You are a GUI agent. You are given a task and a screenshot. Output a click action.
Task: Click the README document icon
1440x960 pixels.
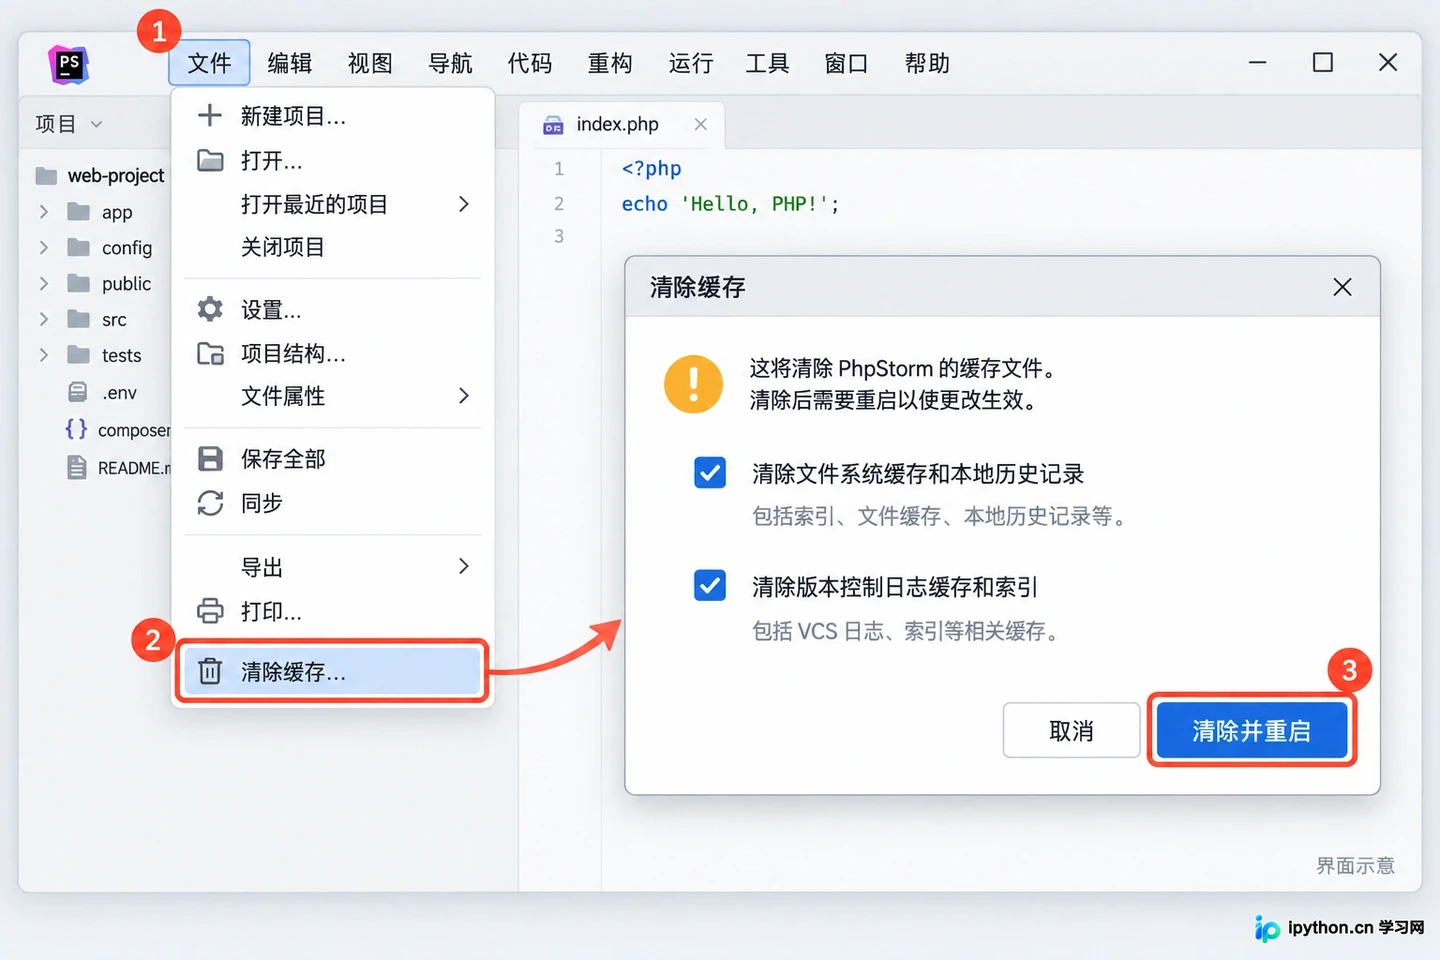77,467
